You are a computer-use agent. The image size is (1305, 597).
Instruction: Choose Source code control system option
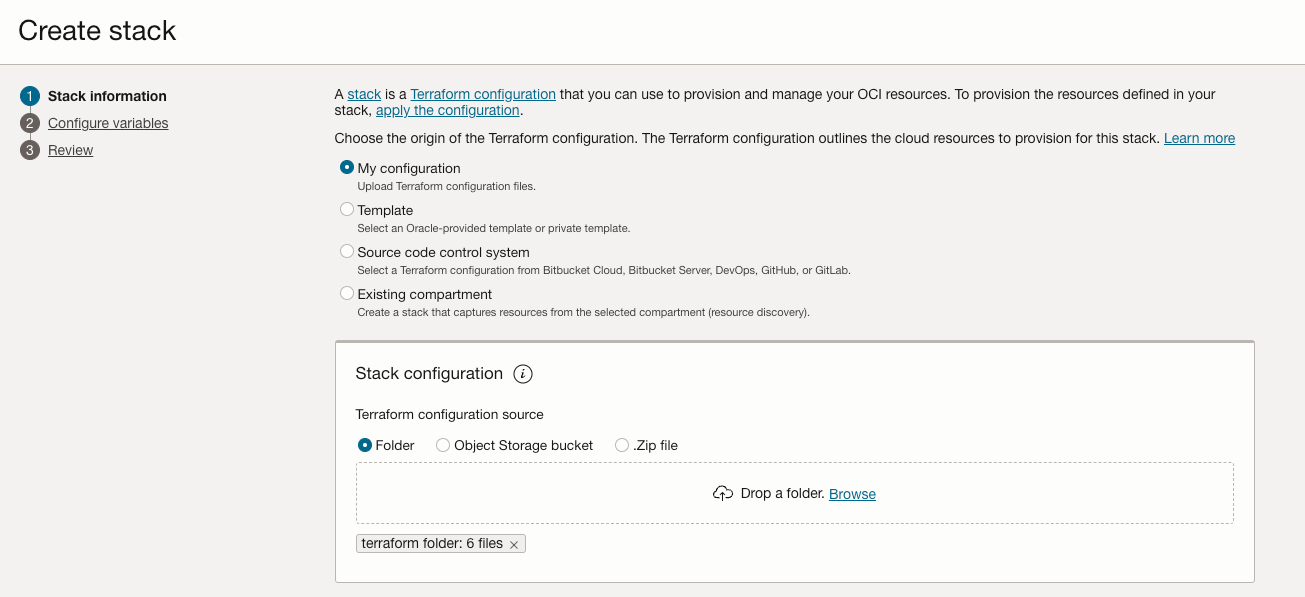[347, 252]
